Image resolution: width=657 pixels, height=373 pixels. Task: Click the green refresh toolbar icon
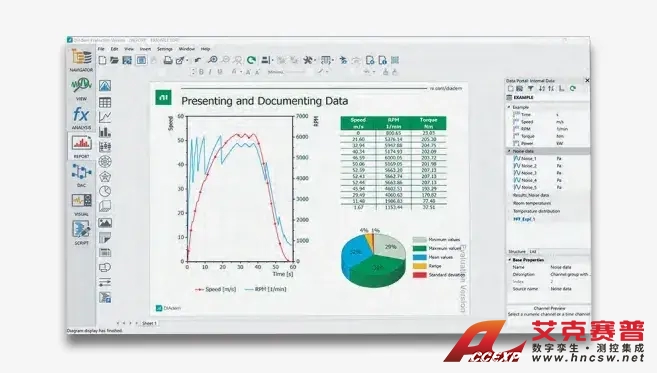251,60
